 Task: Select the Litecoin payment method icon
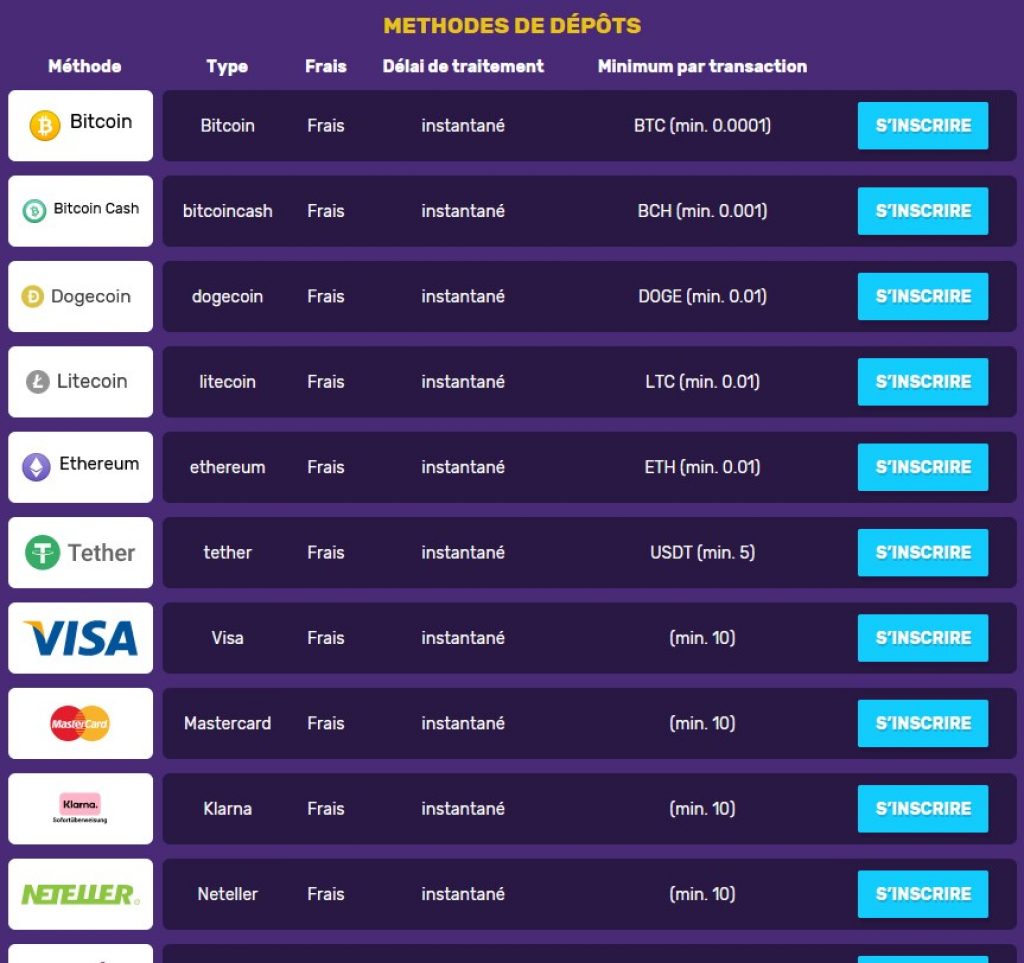click(35, 382)
